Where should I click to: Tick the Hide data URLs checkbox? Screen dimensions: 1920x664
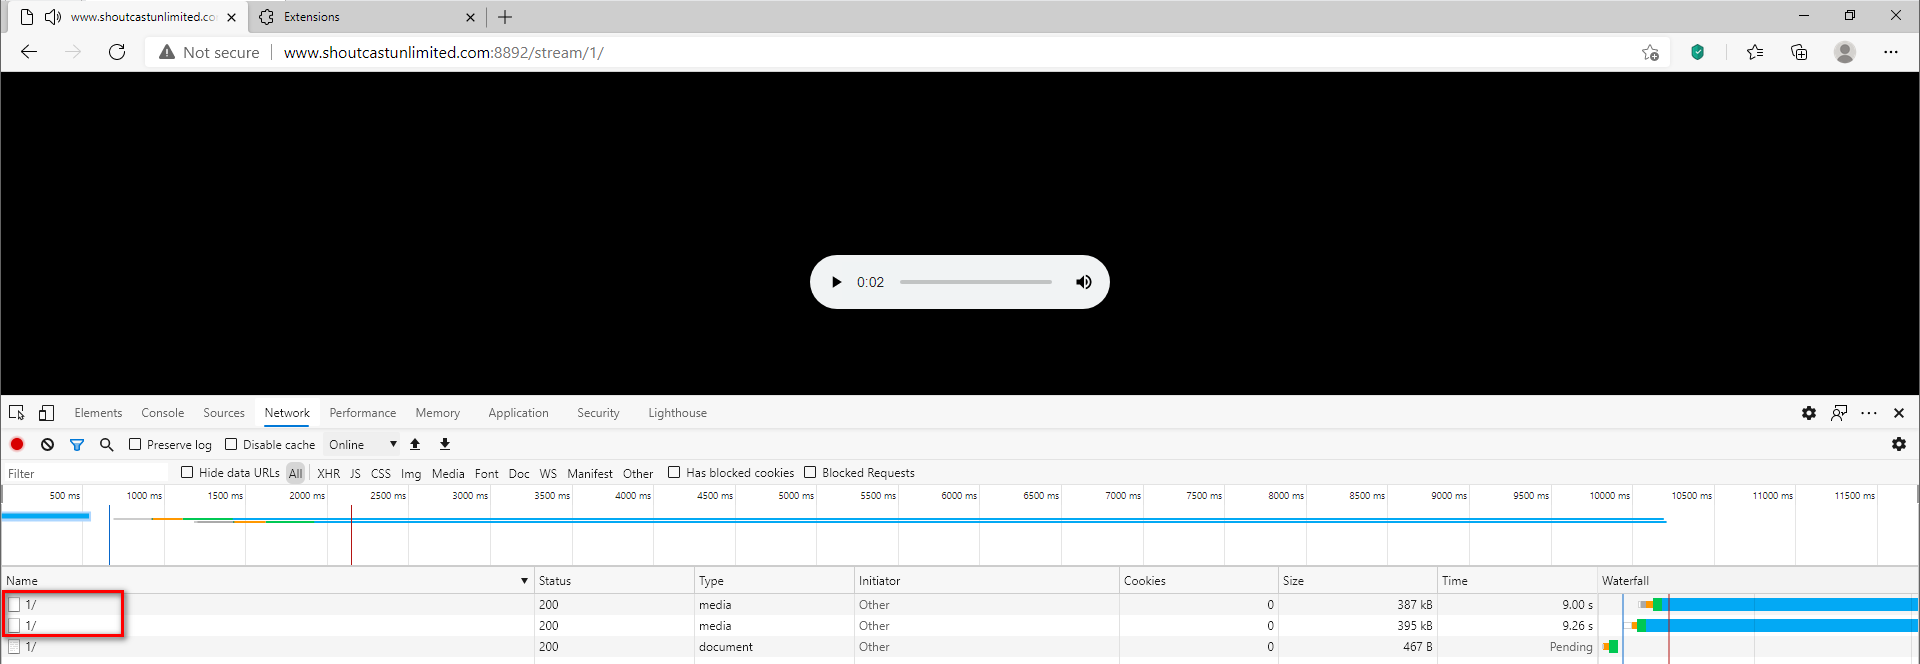(187, 472)
